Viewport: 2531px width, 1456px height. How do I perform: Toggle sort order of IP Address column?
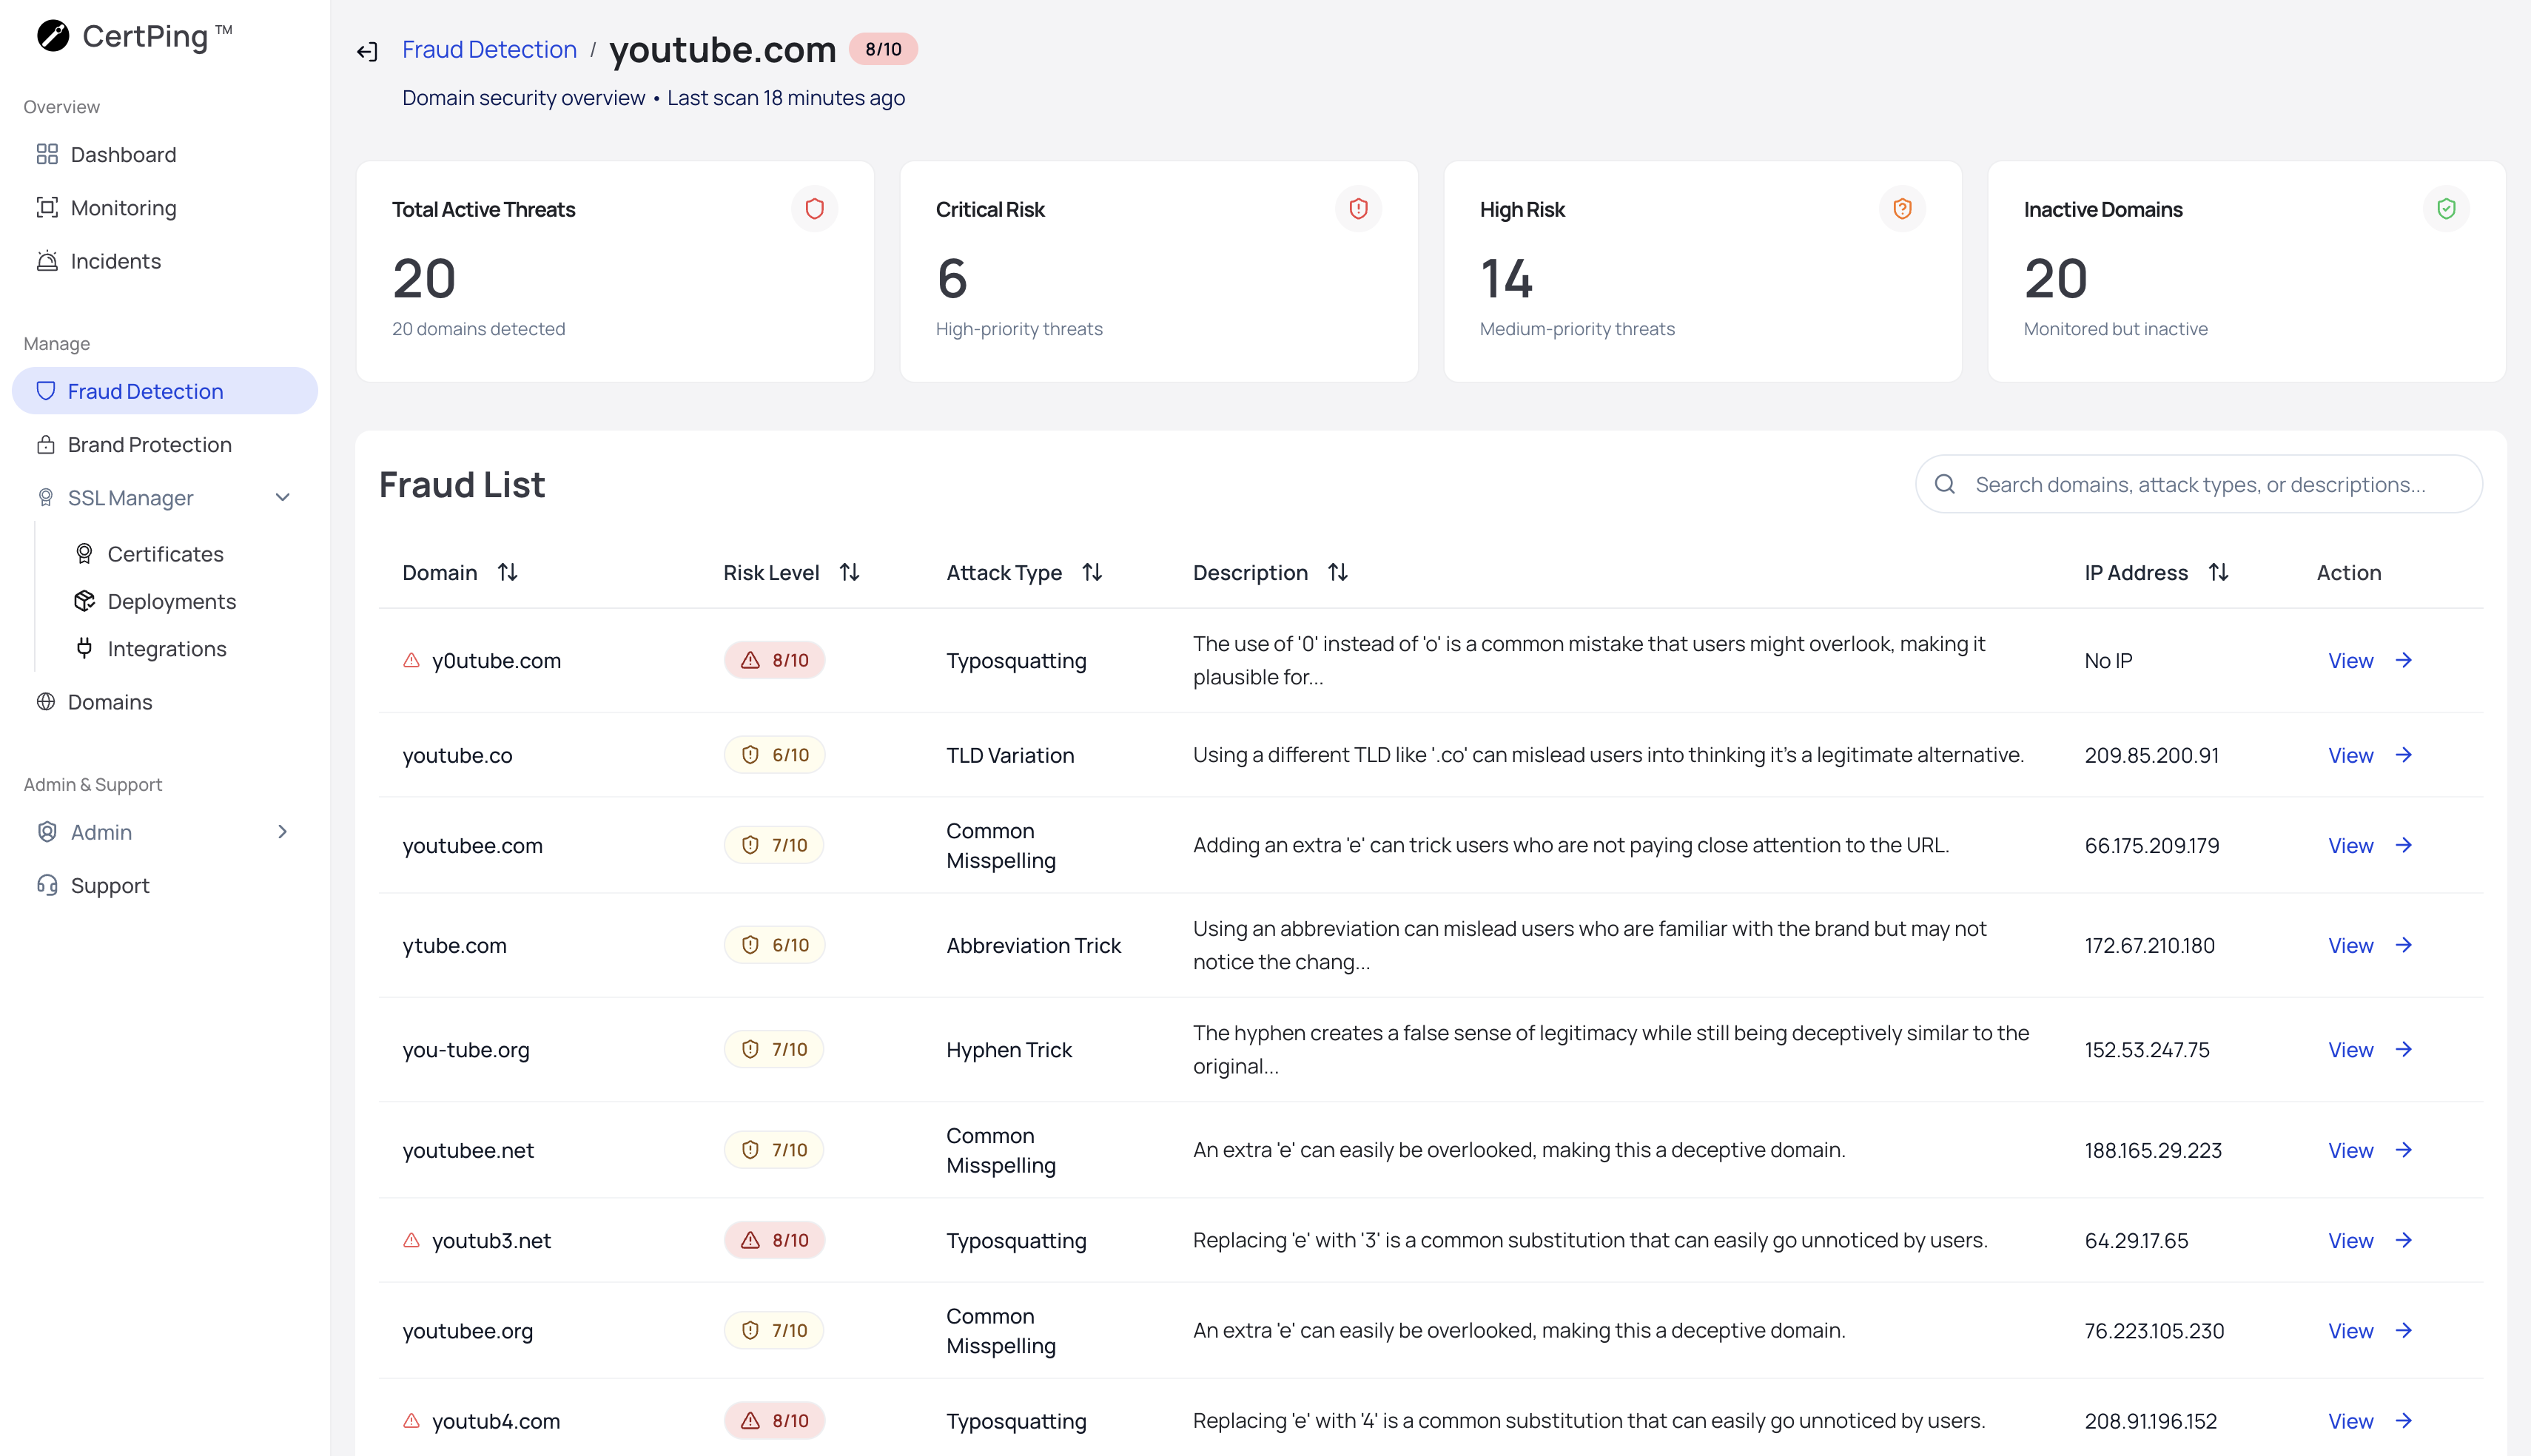2218,572
